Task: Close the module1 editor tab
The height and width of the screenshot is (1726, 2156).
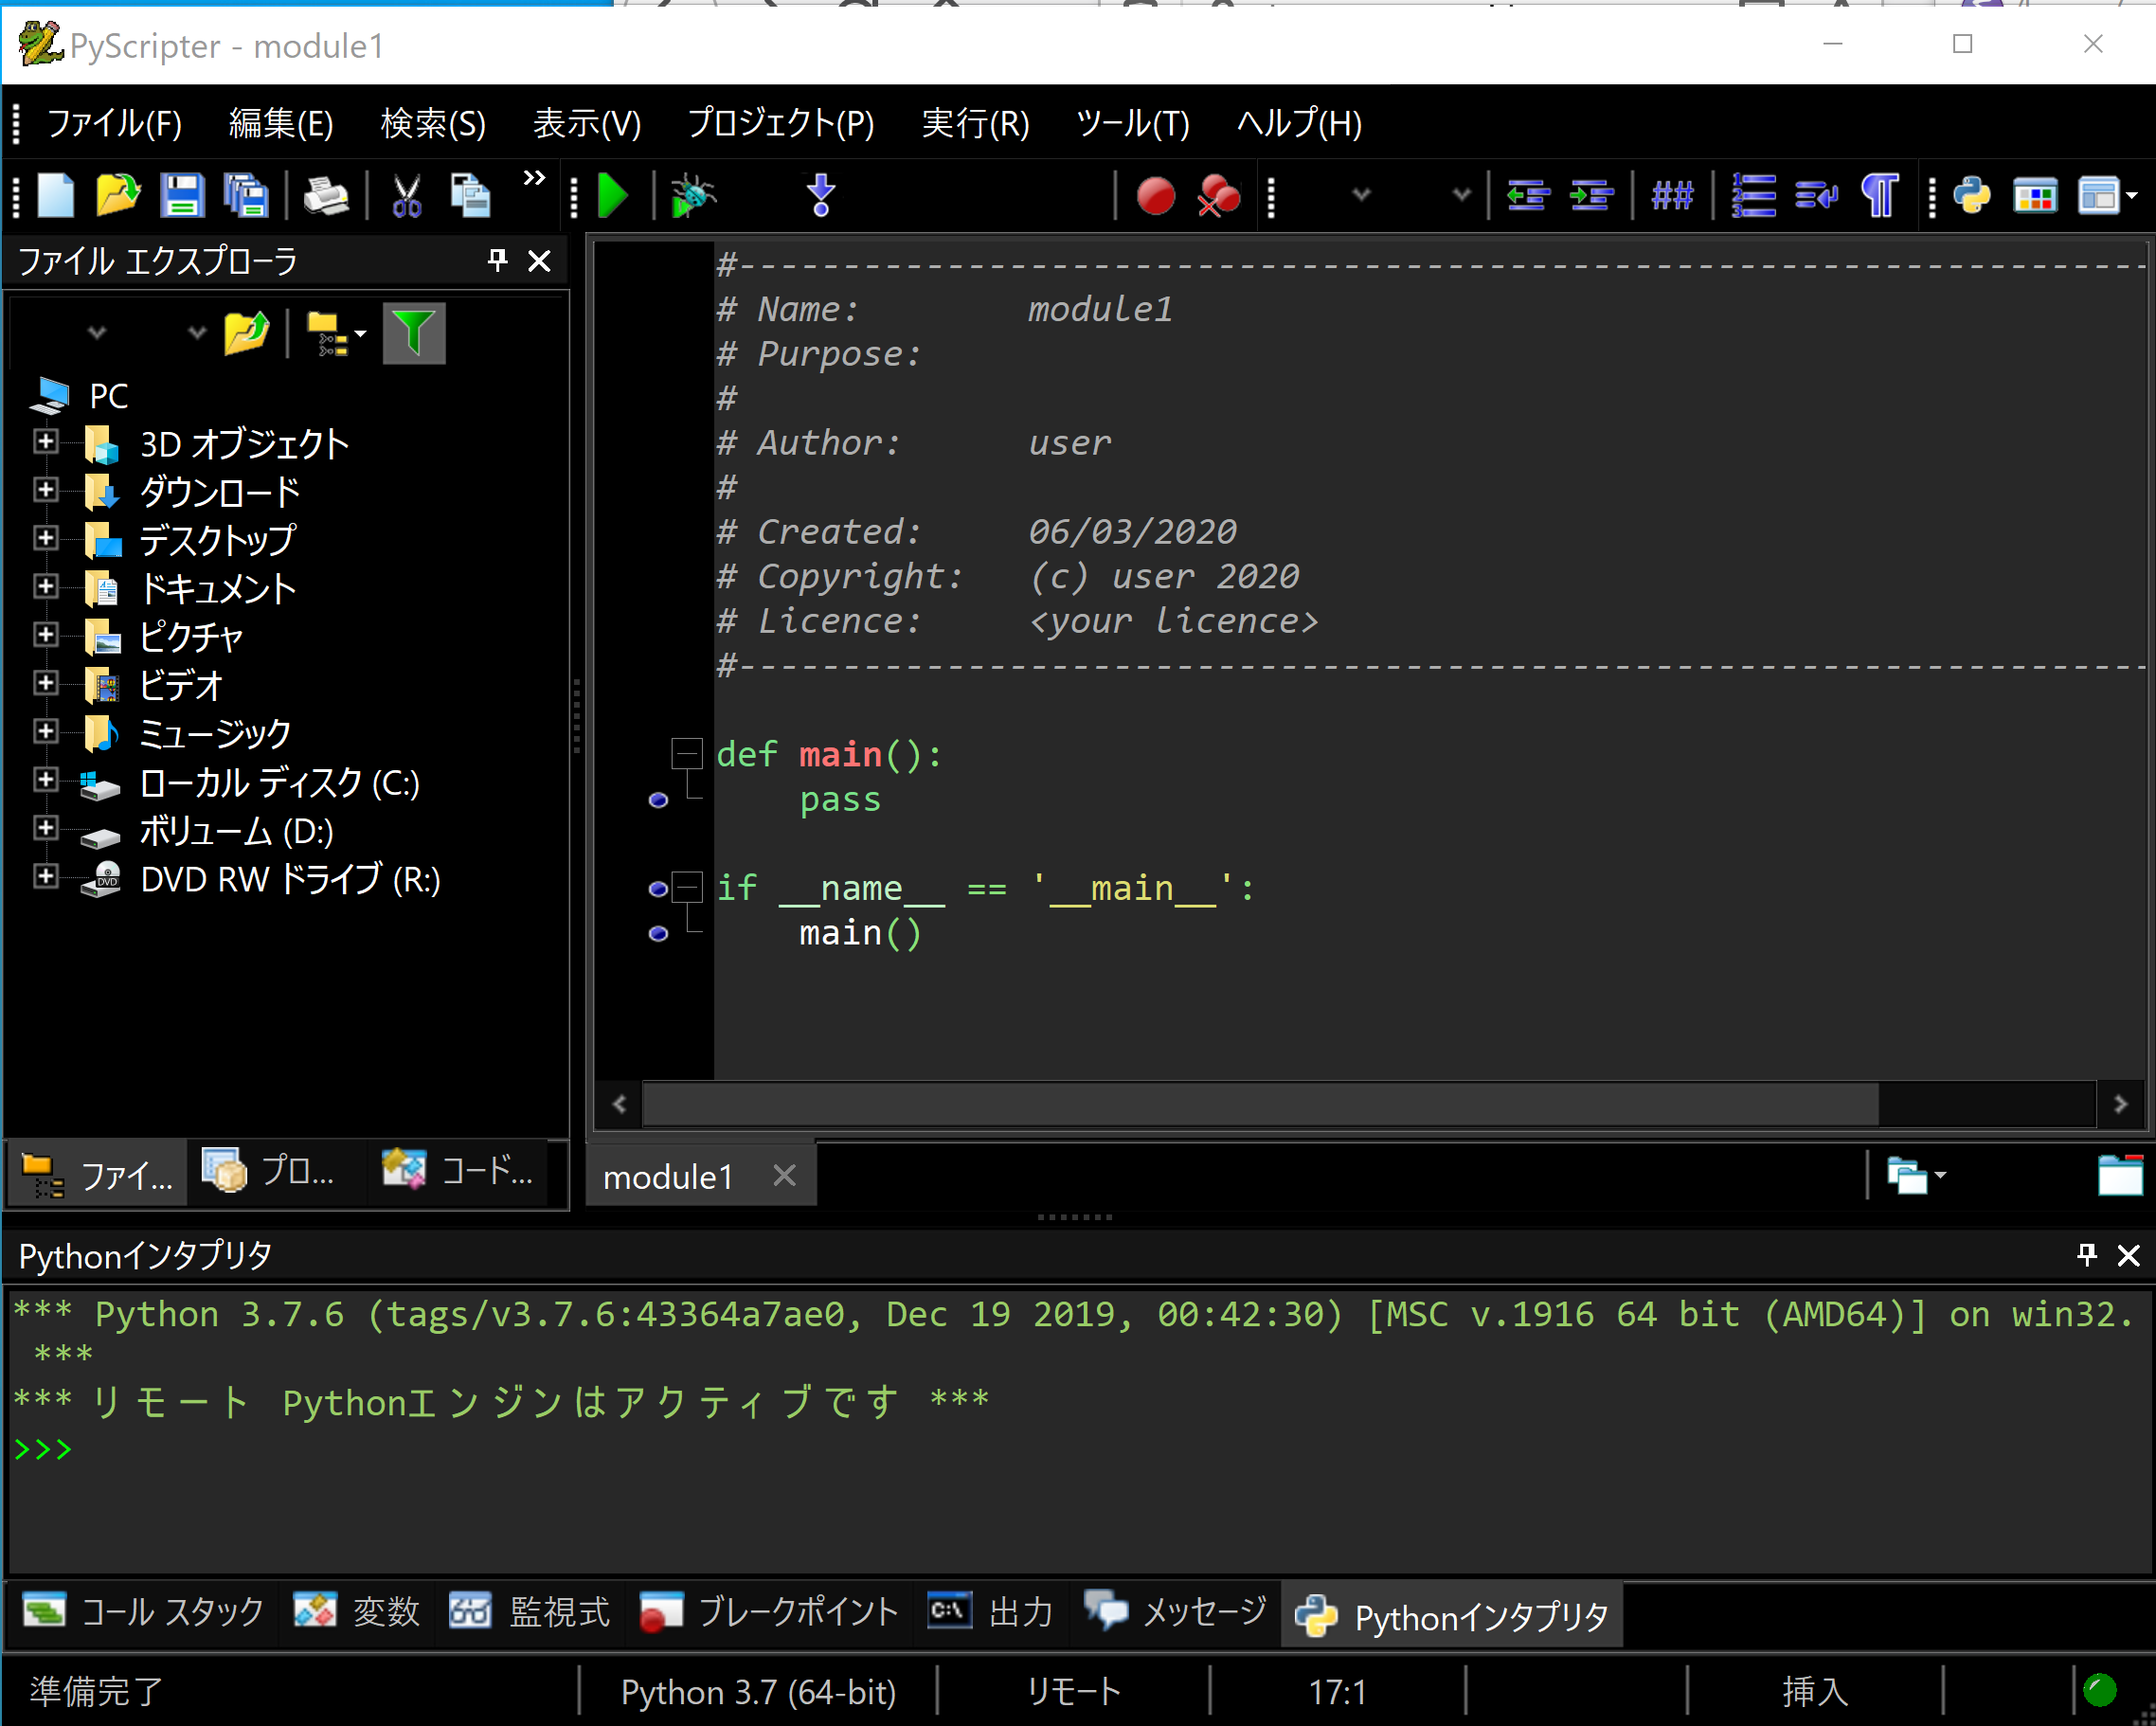Action: [785, 1175]
